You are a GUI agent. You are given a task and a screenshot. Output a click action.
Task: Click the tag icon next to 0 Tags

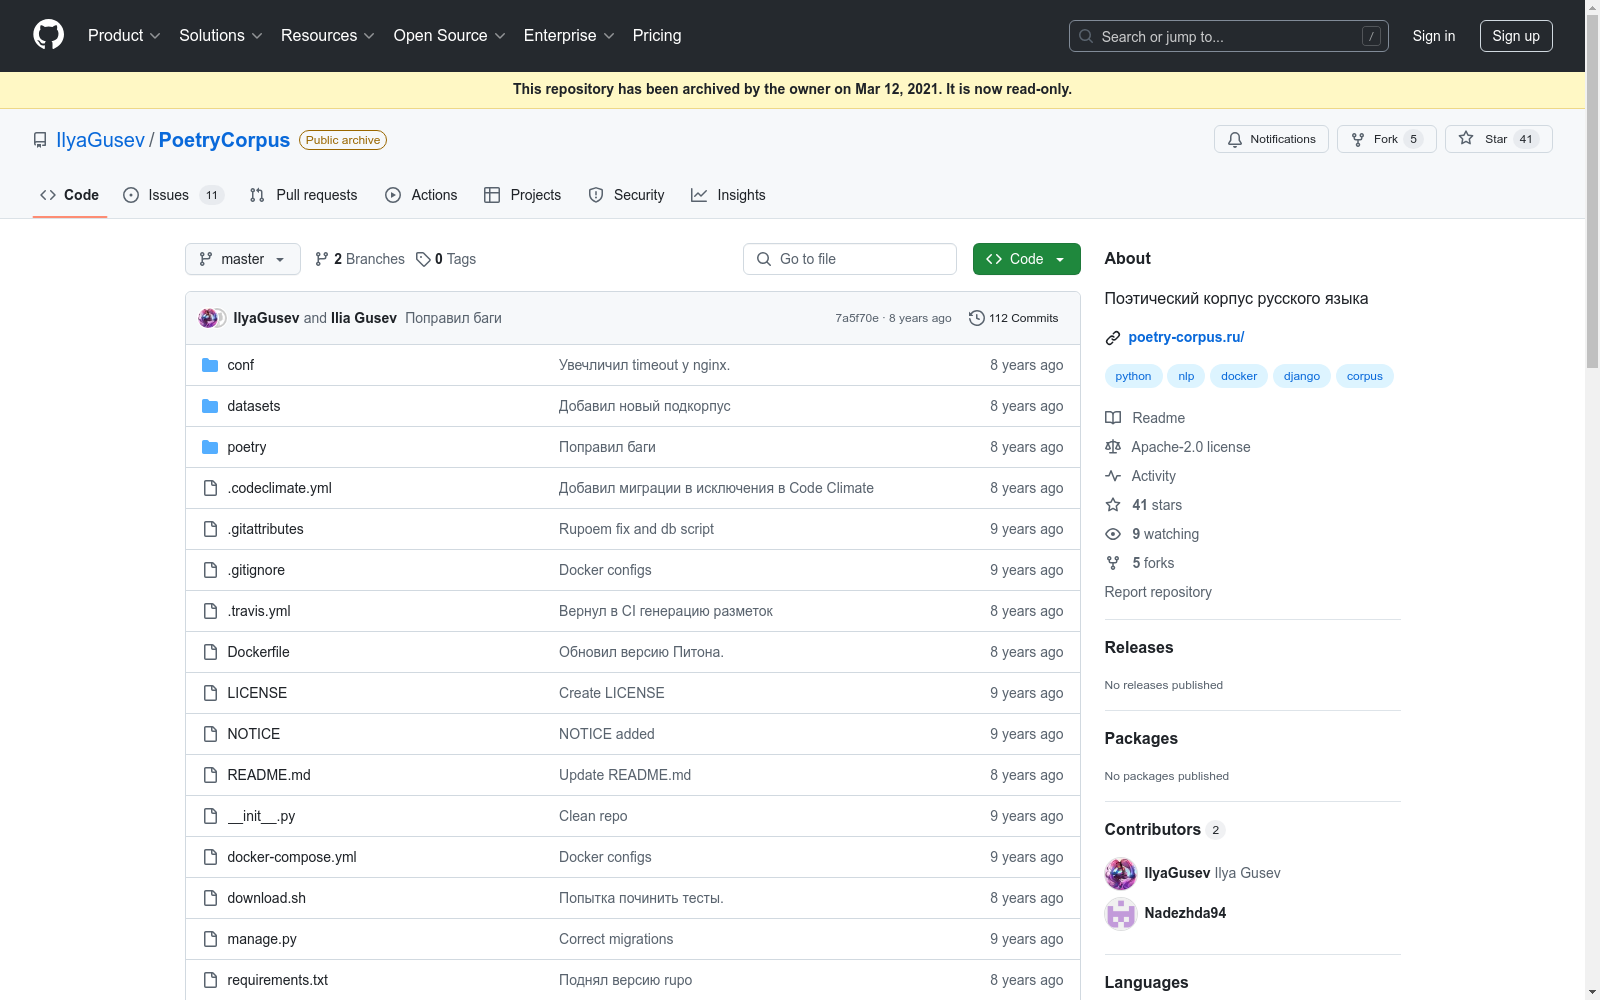[423, 259]
